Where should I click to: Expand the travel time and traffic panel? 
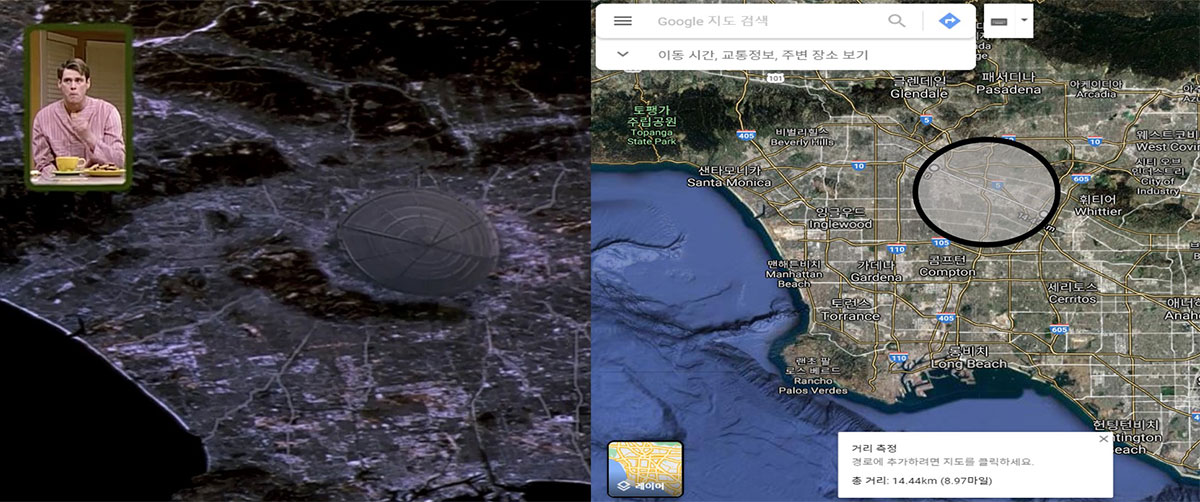[x=623, y=55]
